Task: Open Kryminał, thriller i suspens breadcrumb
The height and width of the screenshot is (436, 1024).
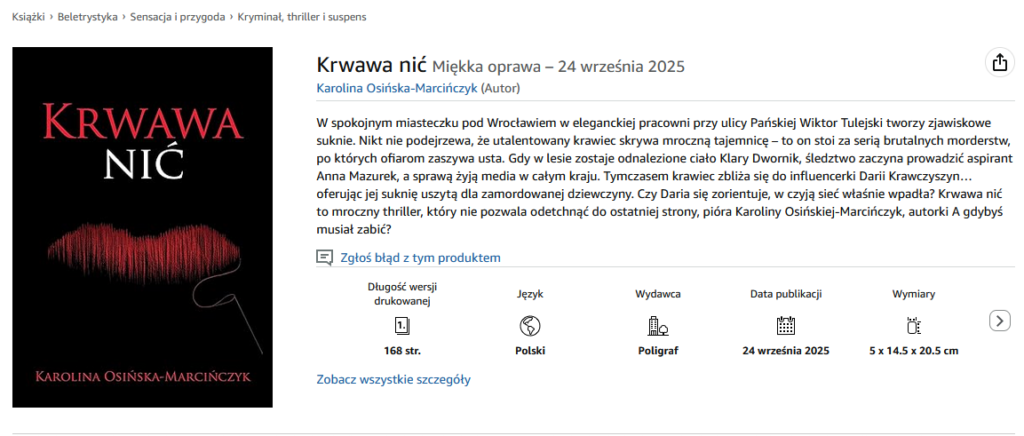Action: [301, 17]
